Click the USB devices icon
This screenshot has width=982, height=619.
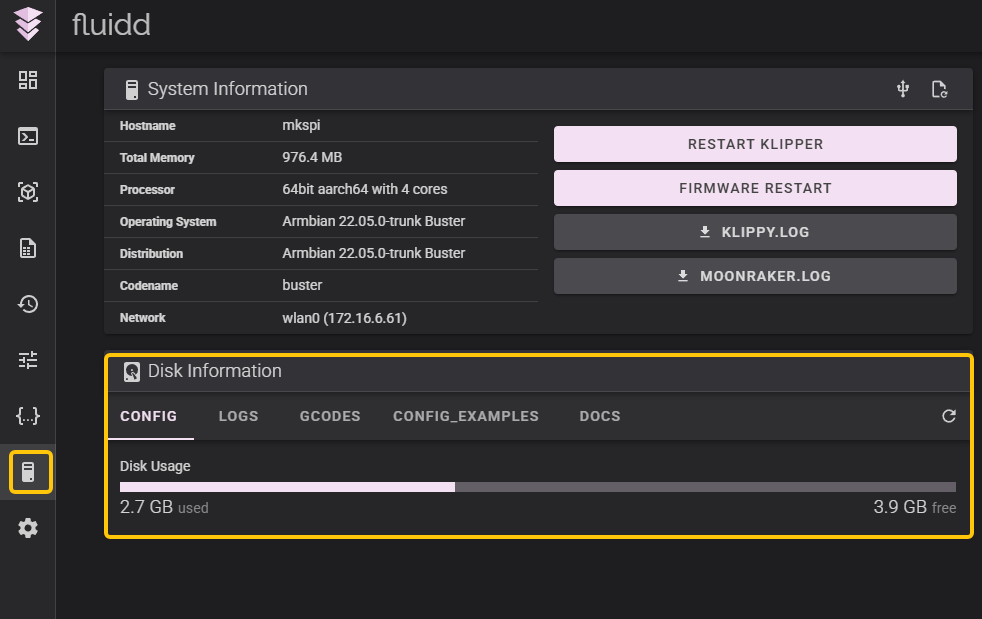click(903, 90)
